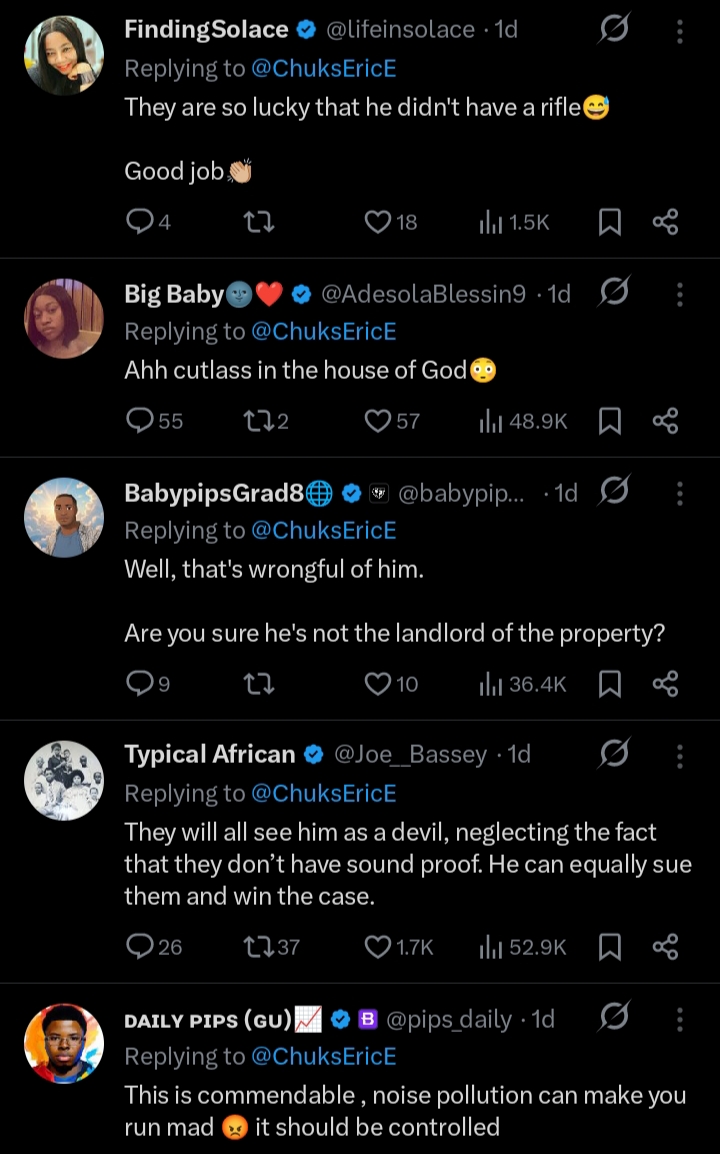Repost FindingSolace's reply

tap(259, 222)
